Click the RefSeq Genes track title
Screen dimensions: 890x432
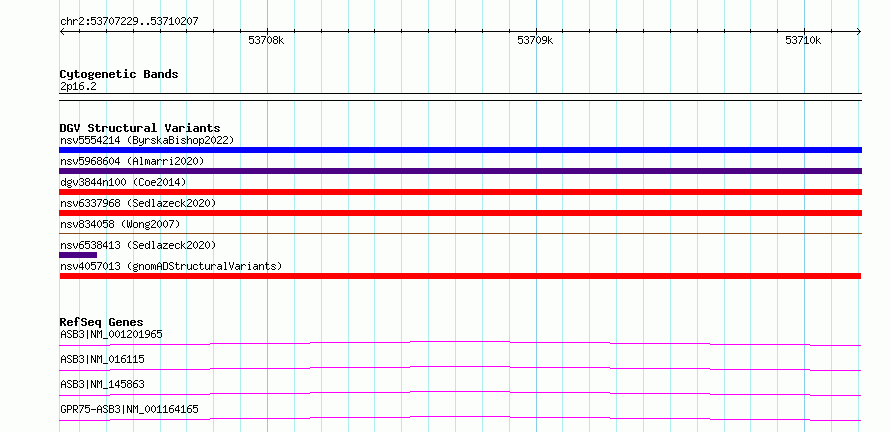click(x=102, y=322)
